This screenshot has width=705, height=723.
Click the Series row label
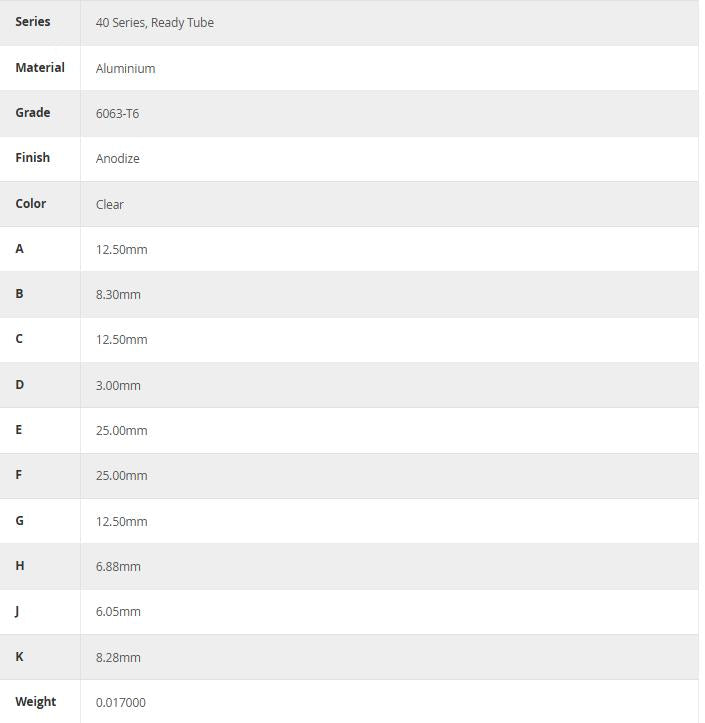pos(33,22)
